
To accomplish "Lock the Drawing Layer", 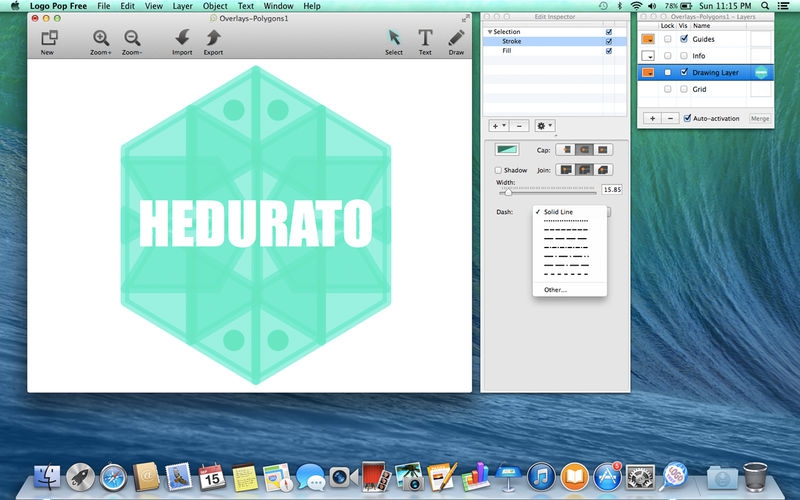I will pyautogui.click(x=667, y=72).
